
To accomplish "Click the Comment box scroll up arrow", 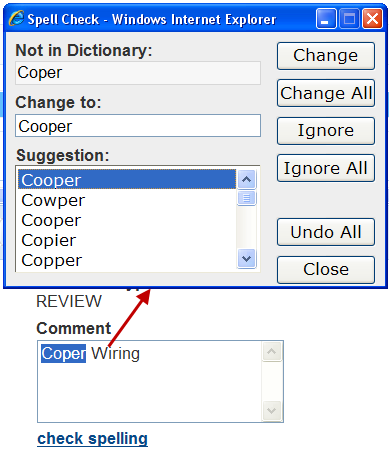I will 271,351.
